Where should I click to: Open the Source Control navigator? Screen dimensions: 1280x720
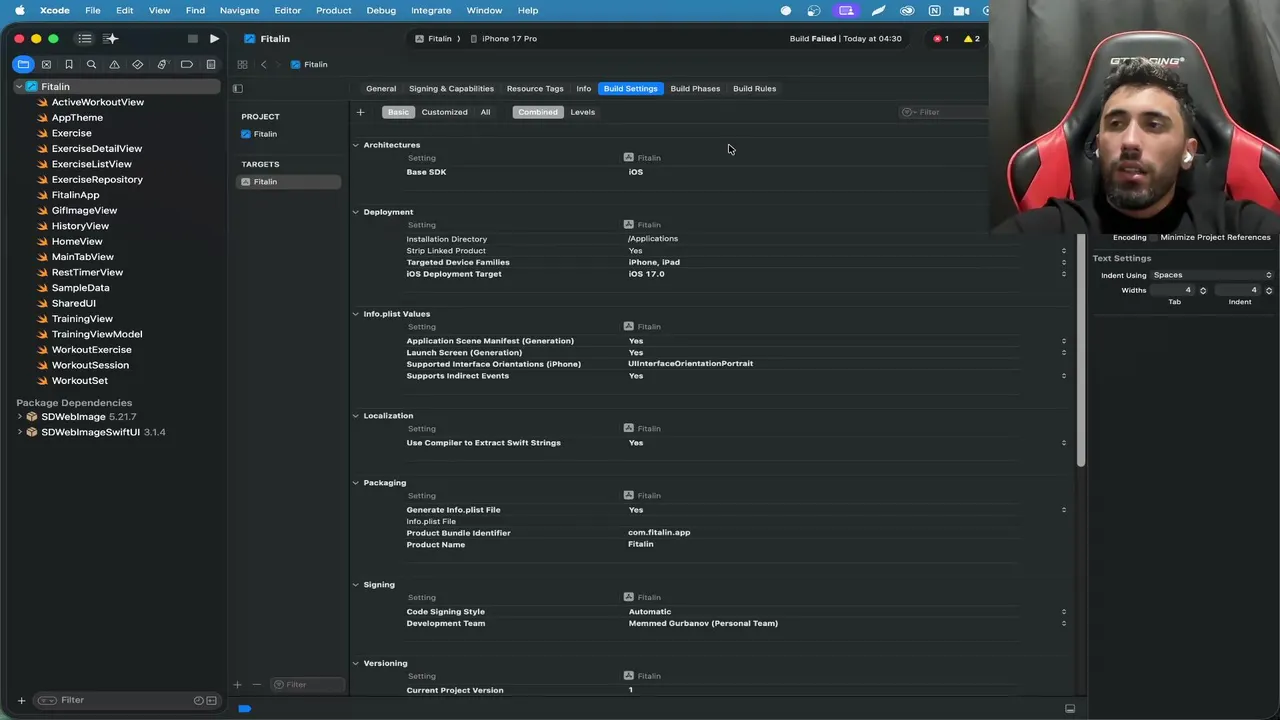pyautogui.click(x=46, y=64)
